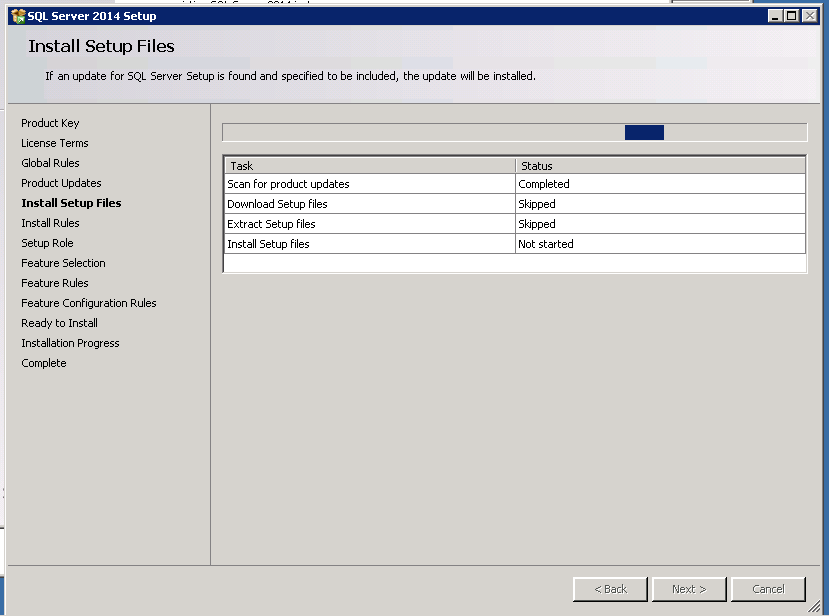Click the Back button
Screen dimensions: 829x616
point(610,589)
